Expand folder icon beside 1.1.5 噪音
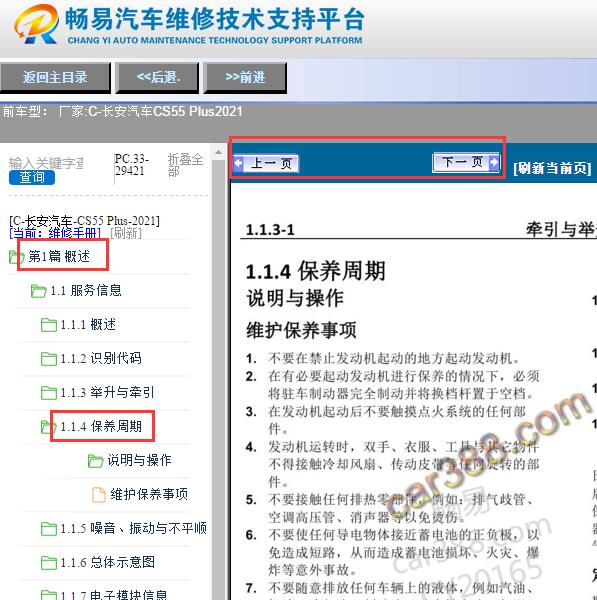This screenshot has width=597, height=600. [49, 529]
